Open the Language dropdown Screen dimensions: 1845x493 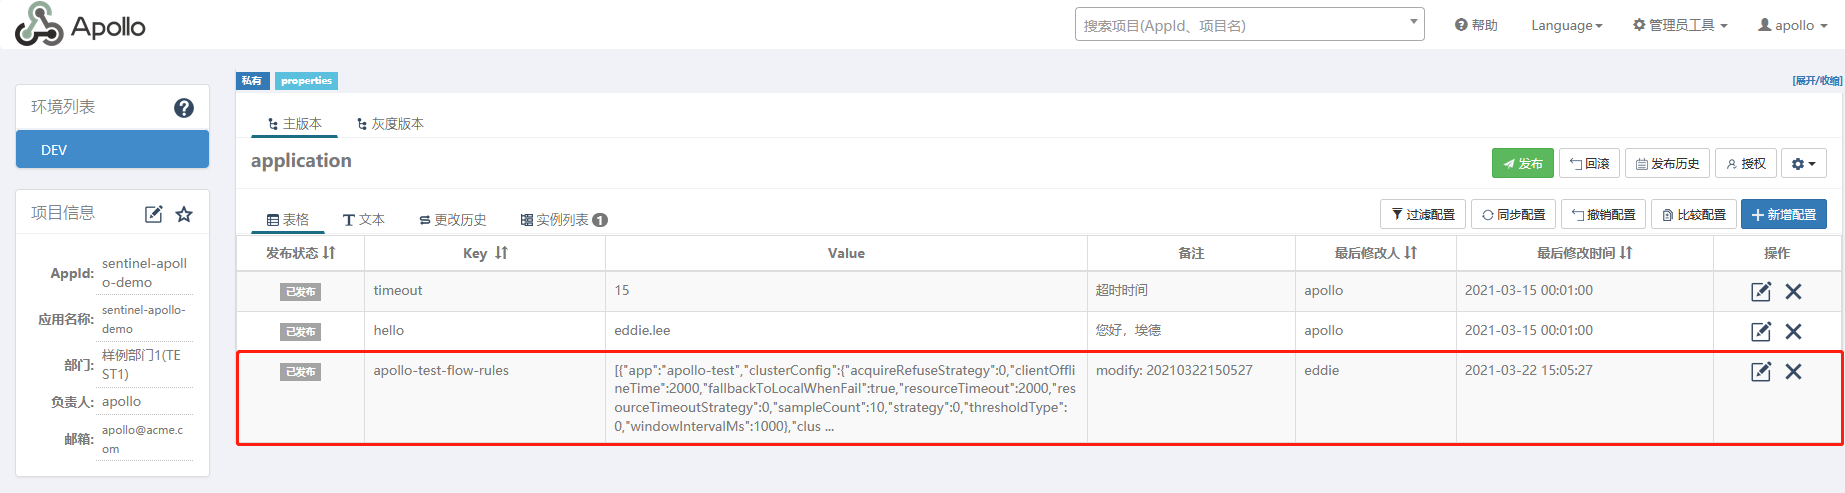(1566, 25)
